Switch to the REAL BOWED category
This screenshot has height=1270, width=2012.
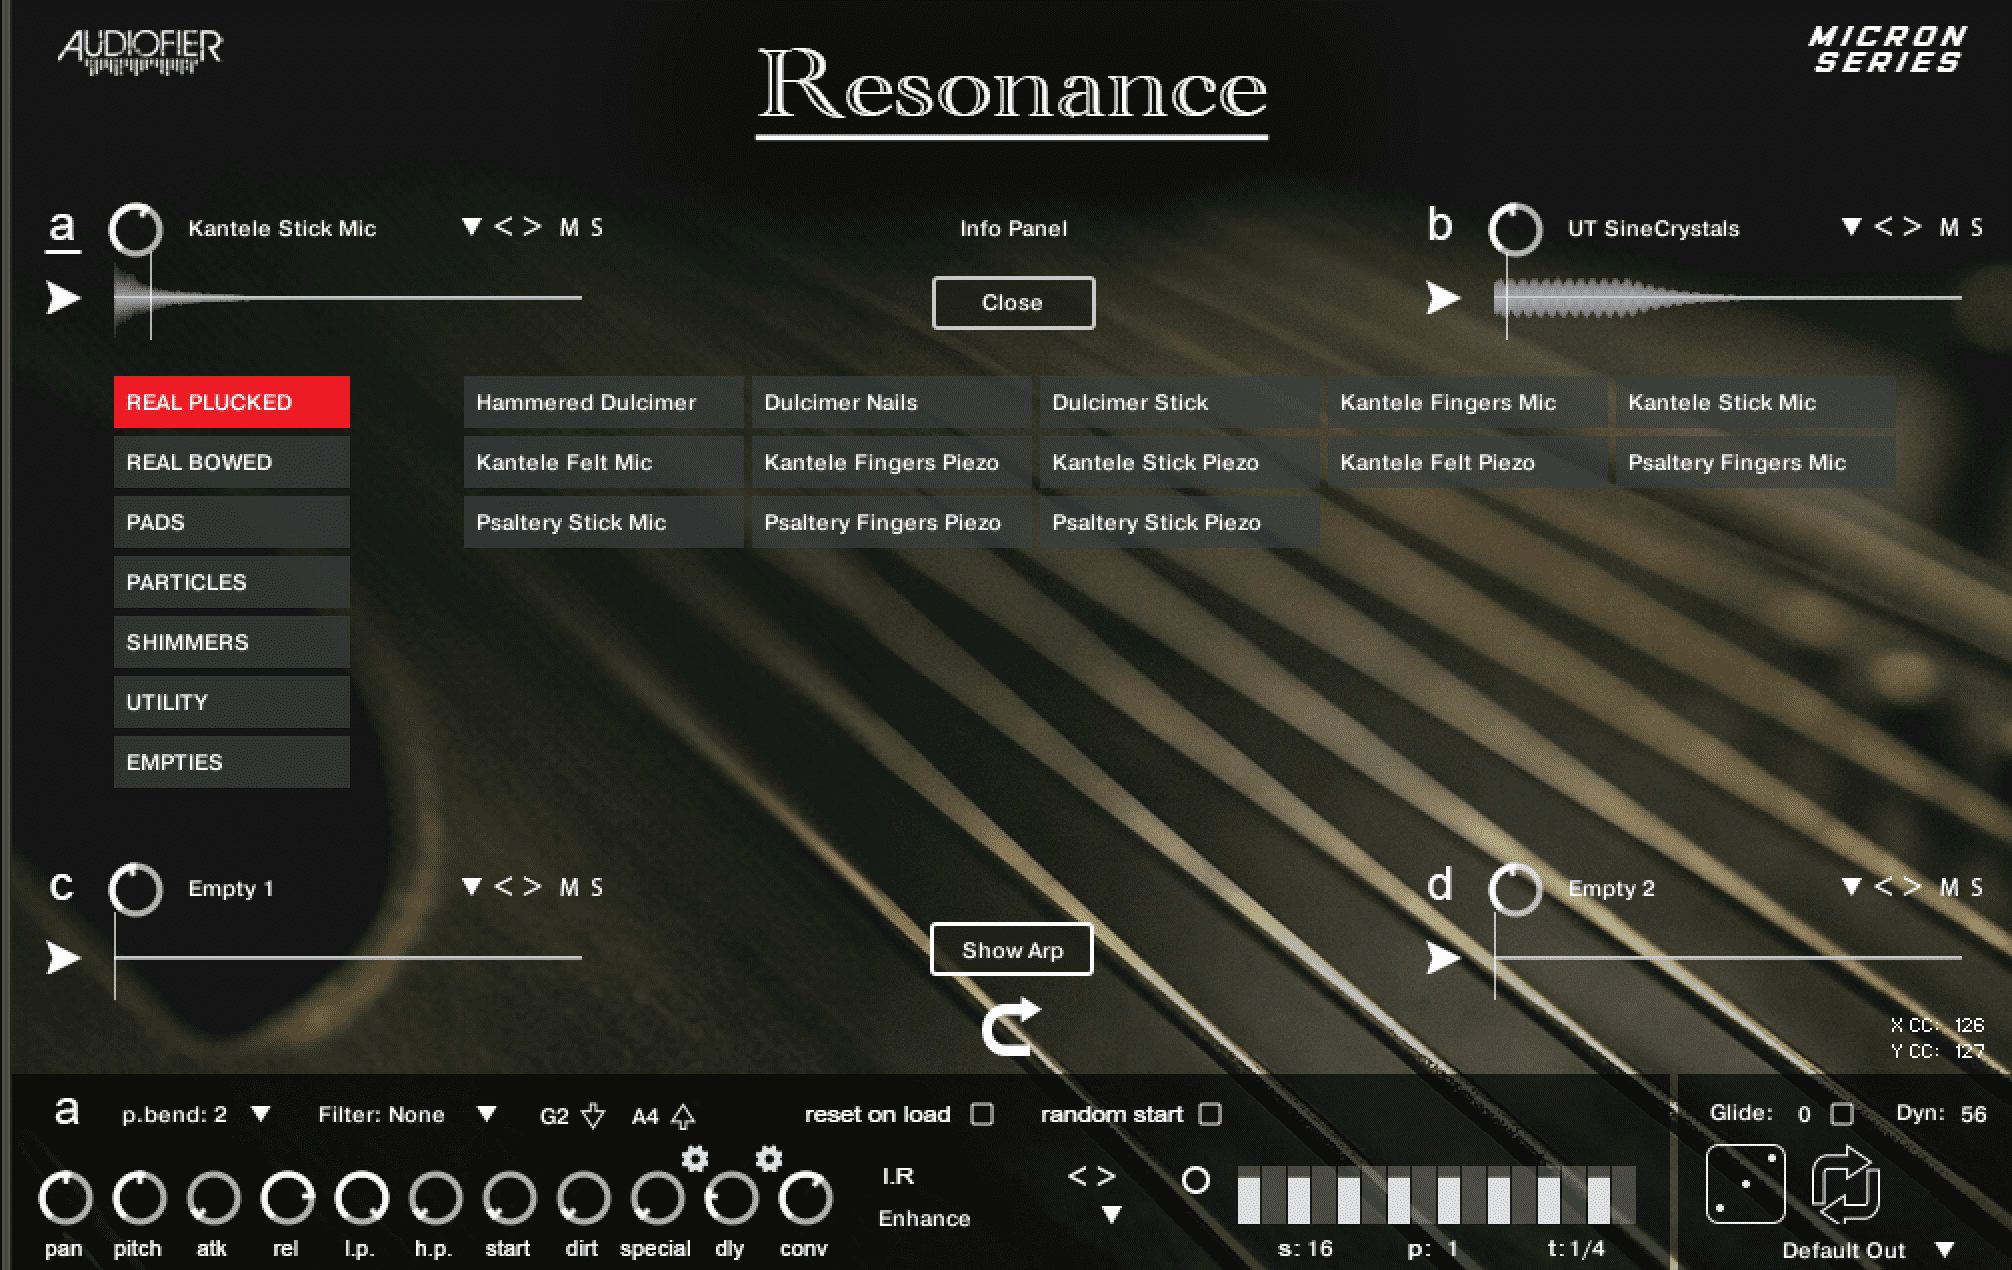(231, 462)
